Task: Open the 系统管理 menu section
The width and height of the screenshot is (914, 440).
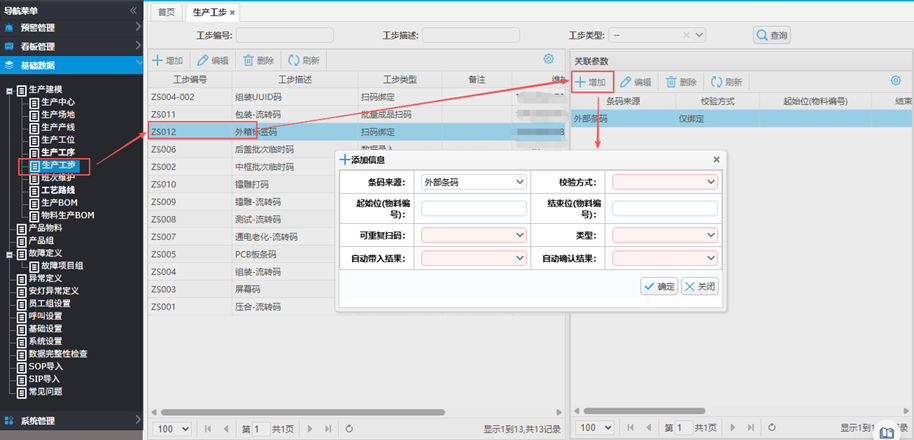Action: pyautogui.click(x=71, y=420)
